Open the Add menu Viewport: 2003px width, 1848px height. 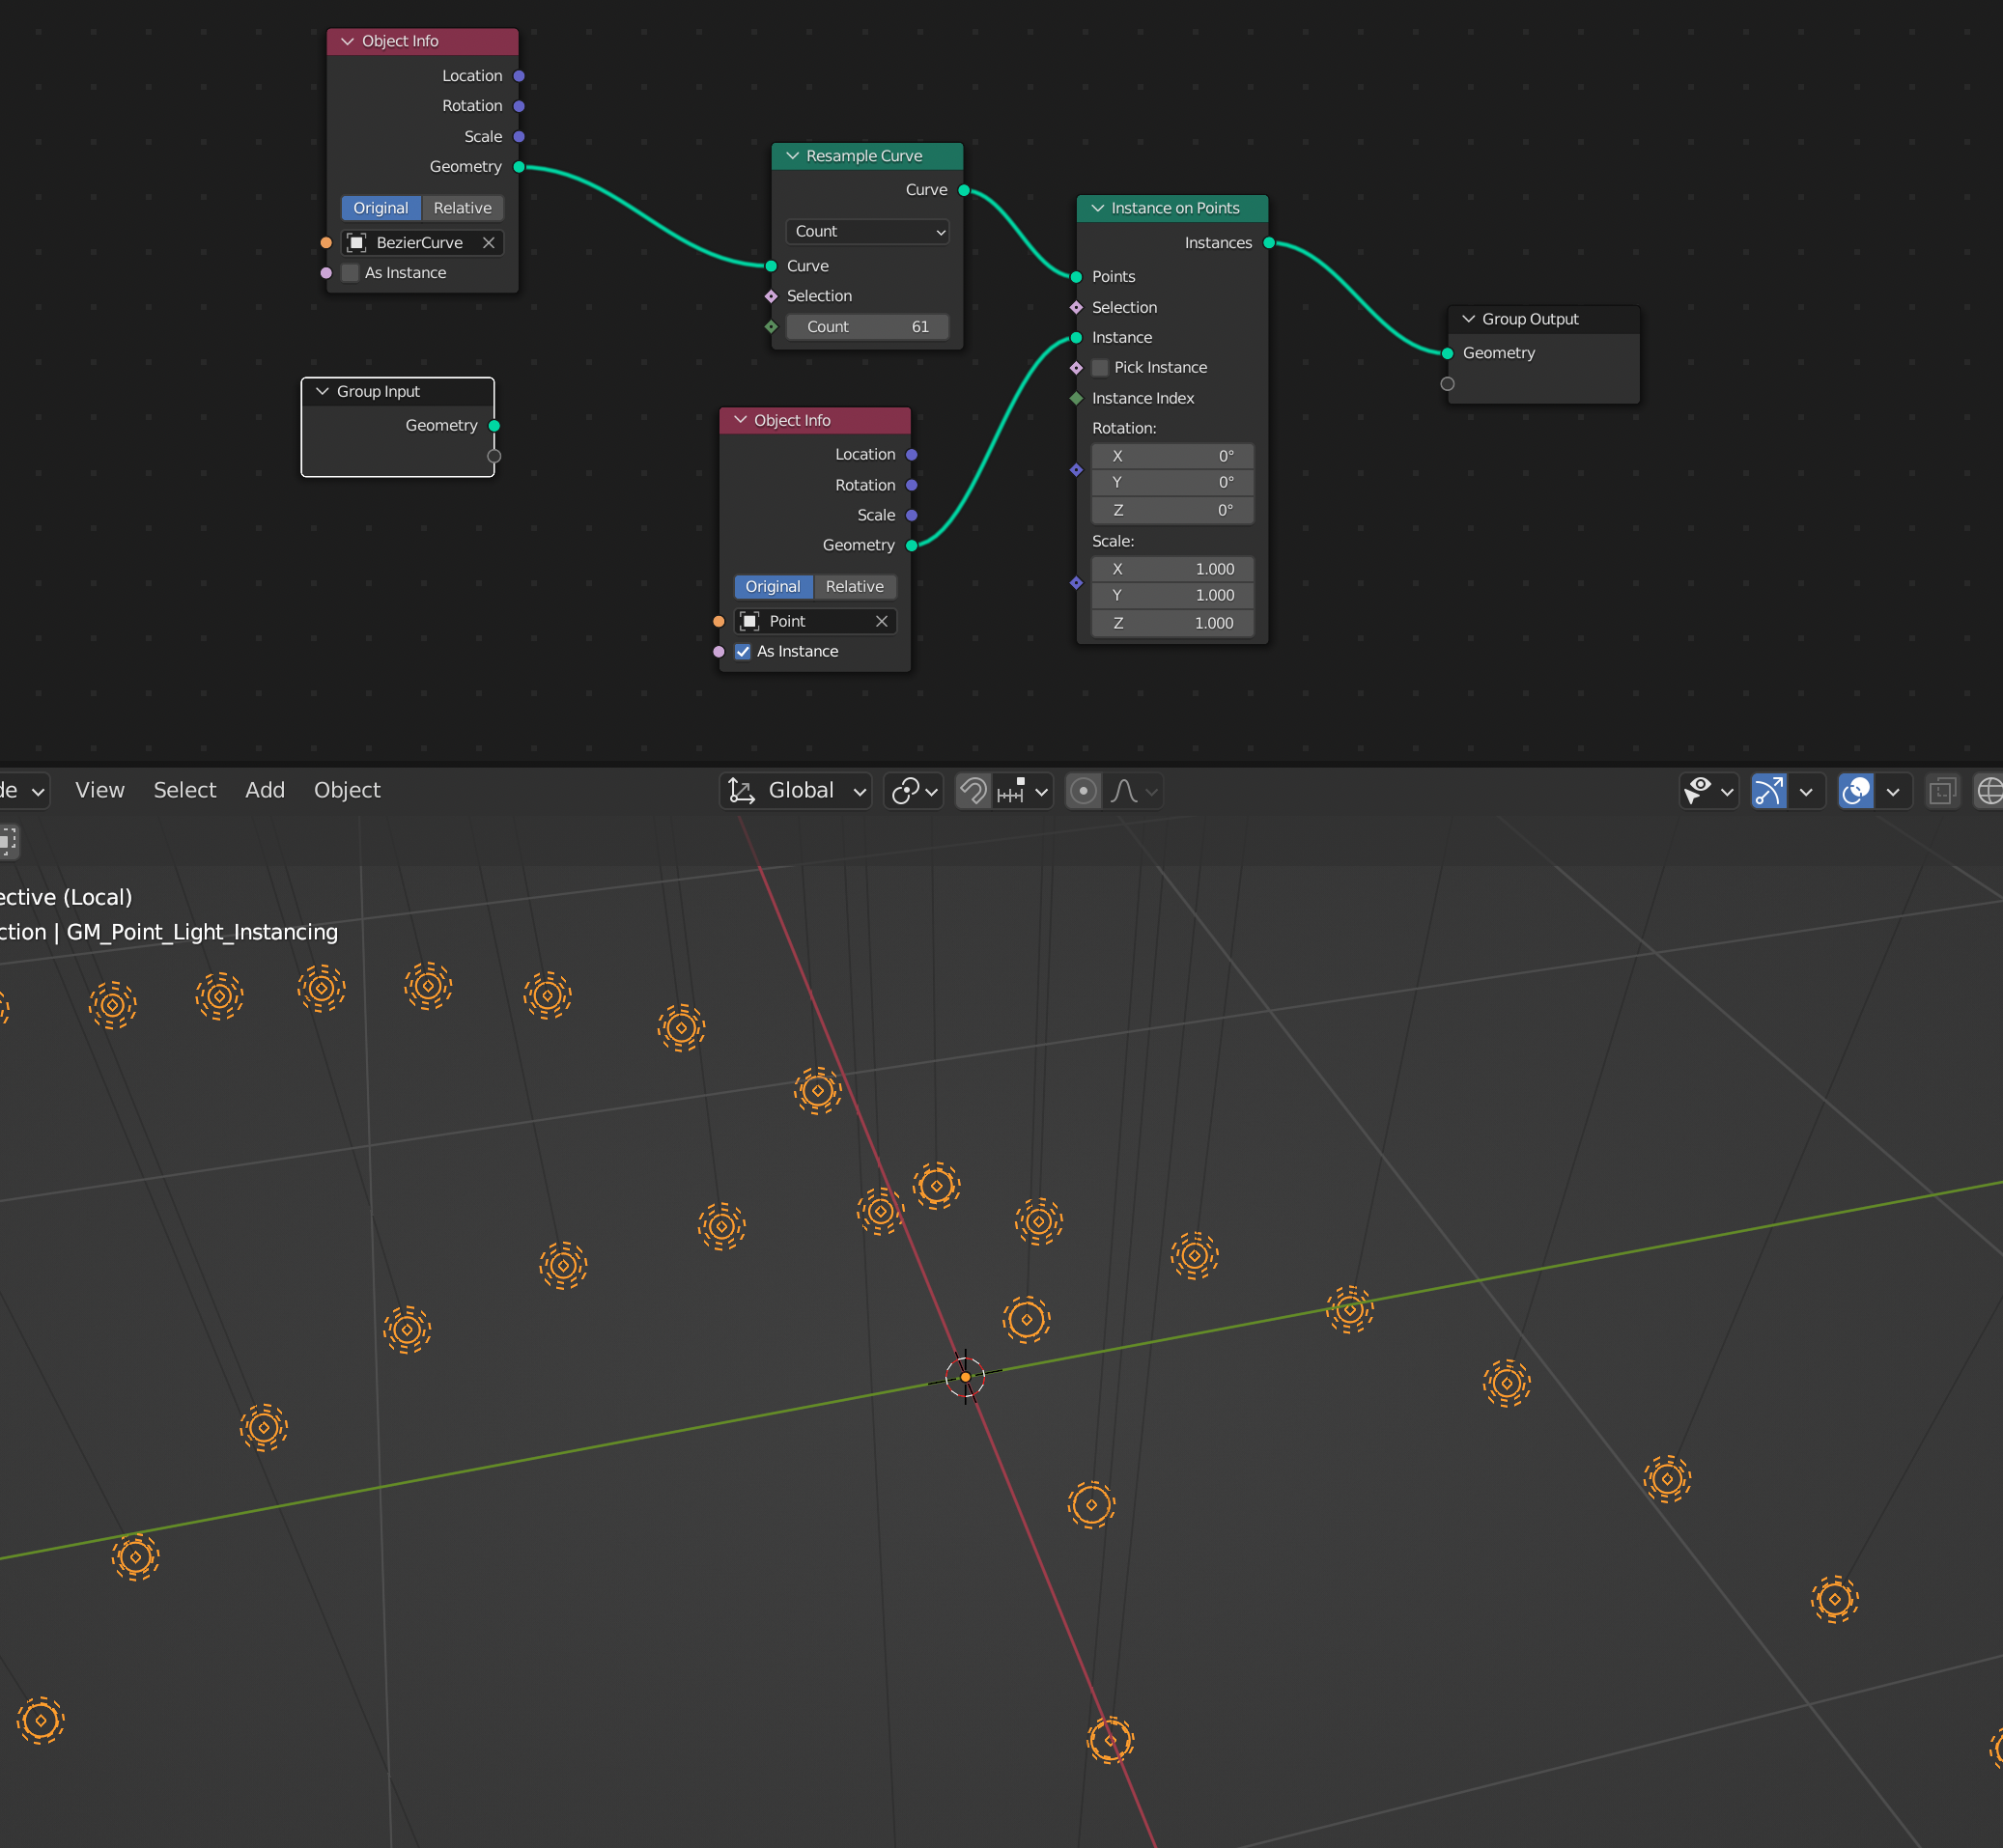(x=265, y=790)
